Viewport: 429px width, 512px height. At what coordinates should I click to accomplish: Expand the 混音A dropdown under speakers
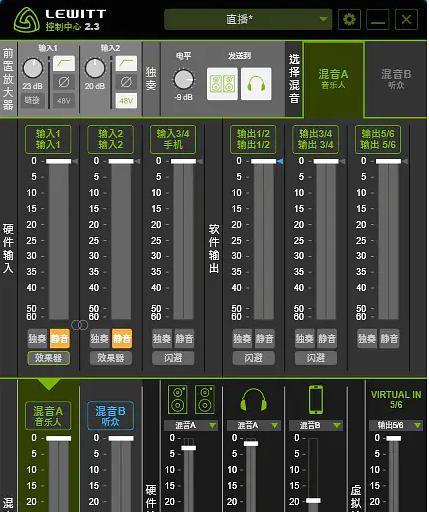coord(191,425)
